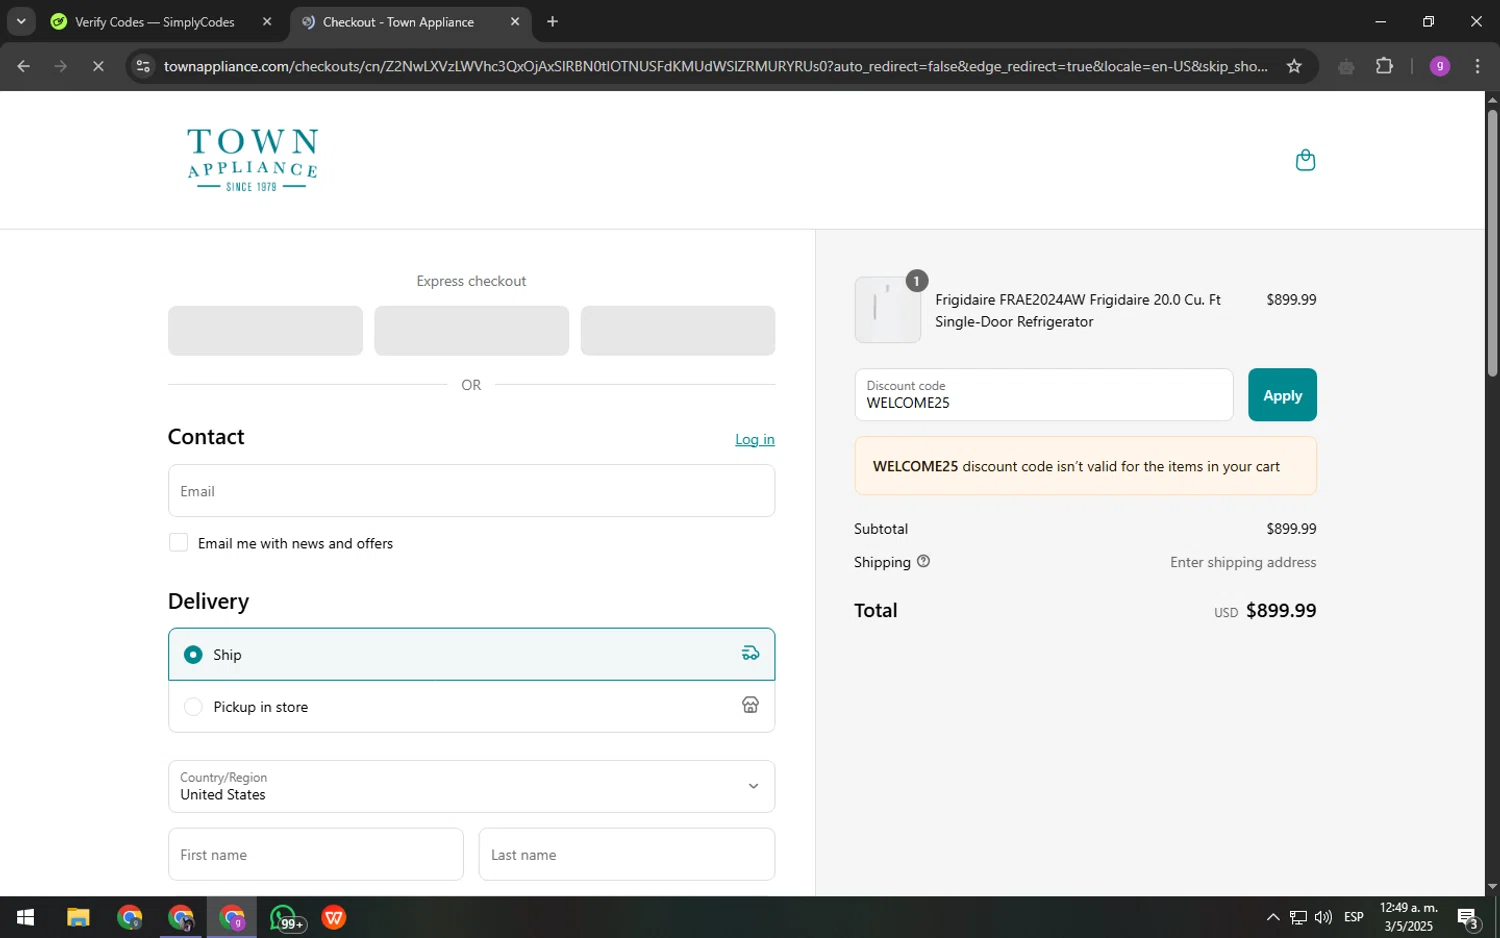1500x938 pixels.
Task: Focus the Email input field
Action: [471, 490]
